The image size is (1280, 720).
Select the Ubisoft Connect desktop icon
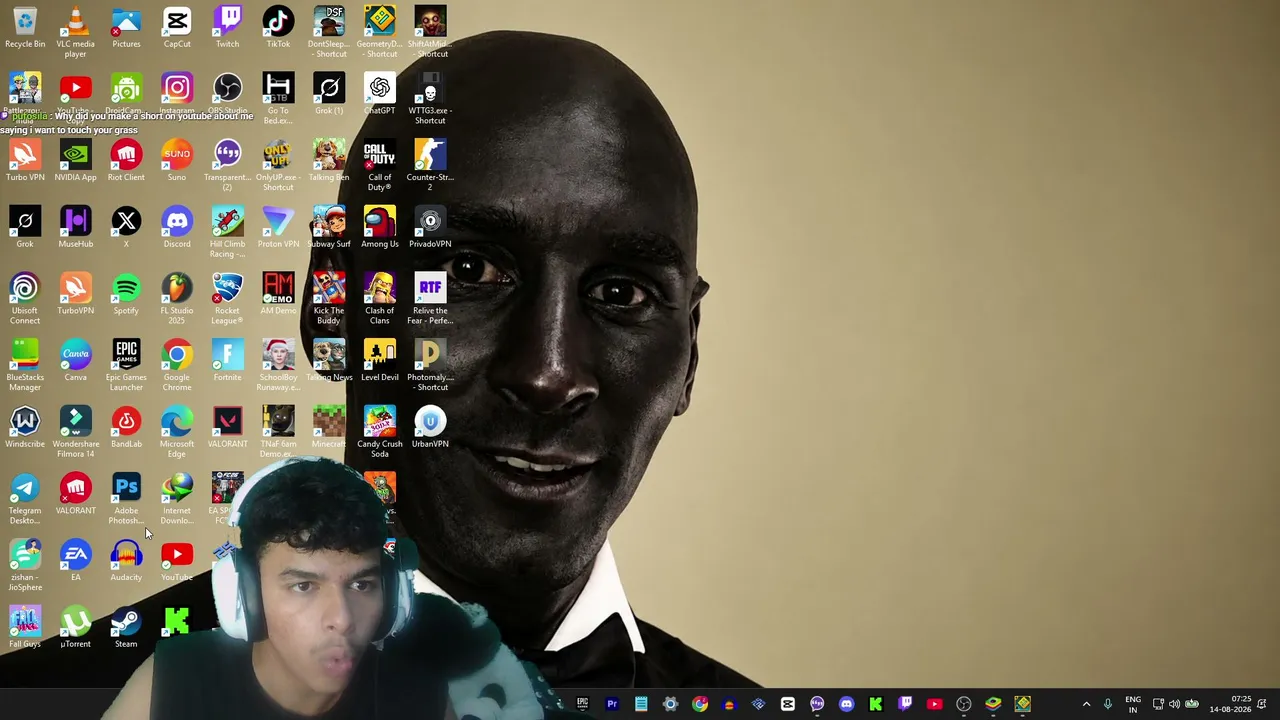click(25, 298)
